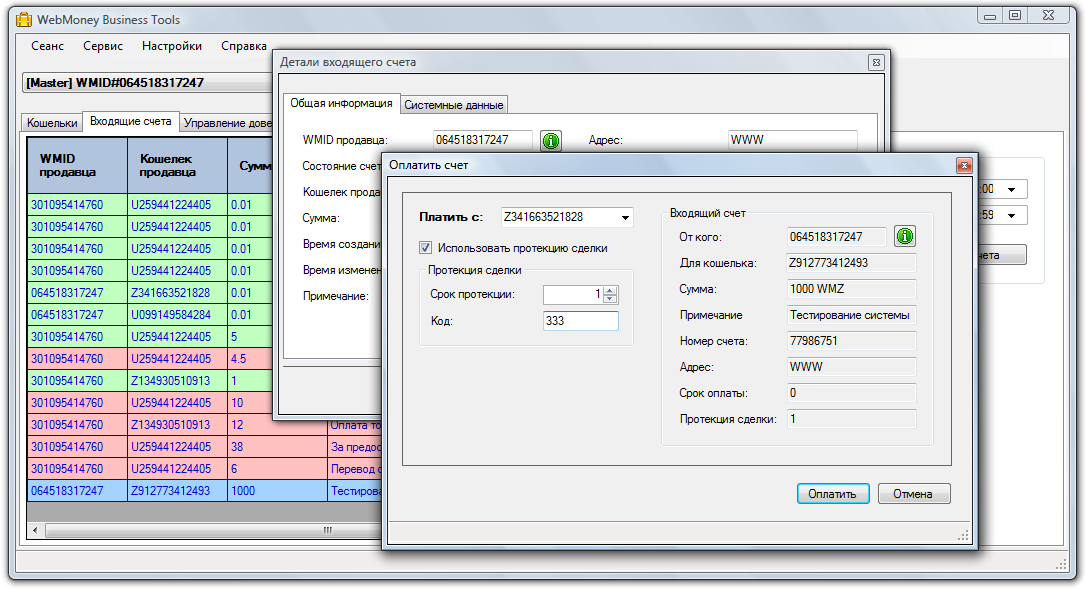Open the Настройки menu
This screenshot has width=1086, height=590.
click(171, 46)
